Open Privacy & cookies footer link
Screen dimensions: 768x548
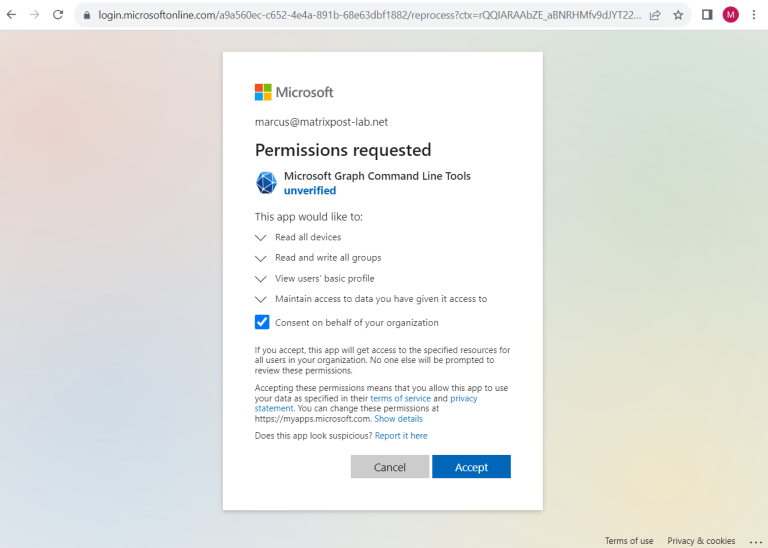[x=701, y=541]
